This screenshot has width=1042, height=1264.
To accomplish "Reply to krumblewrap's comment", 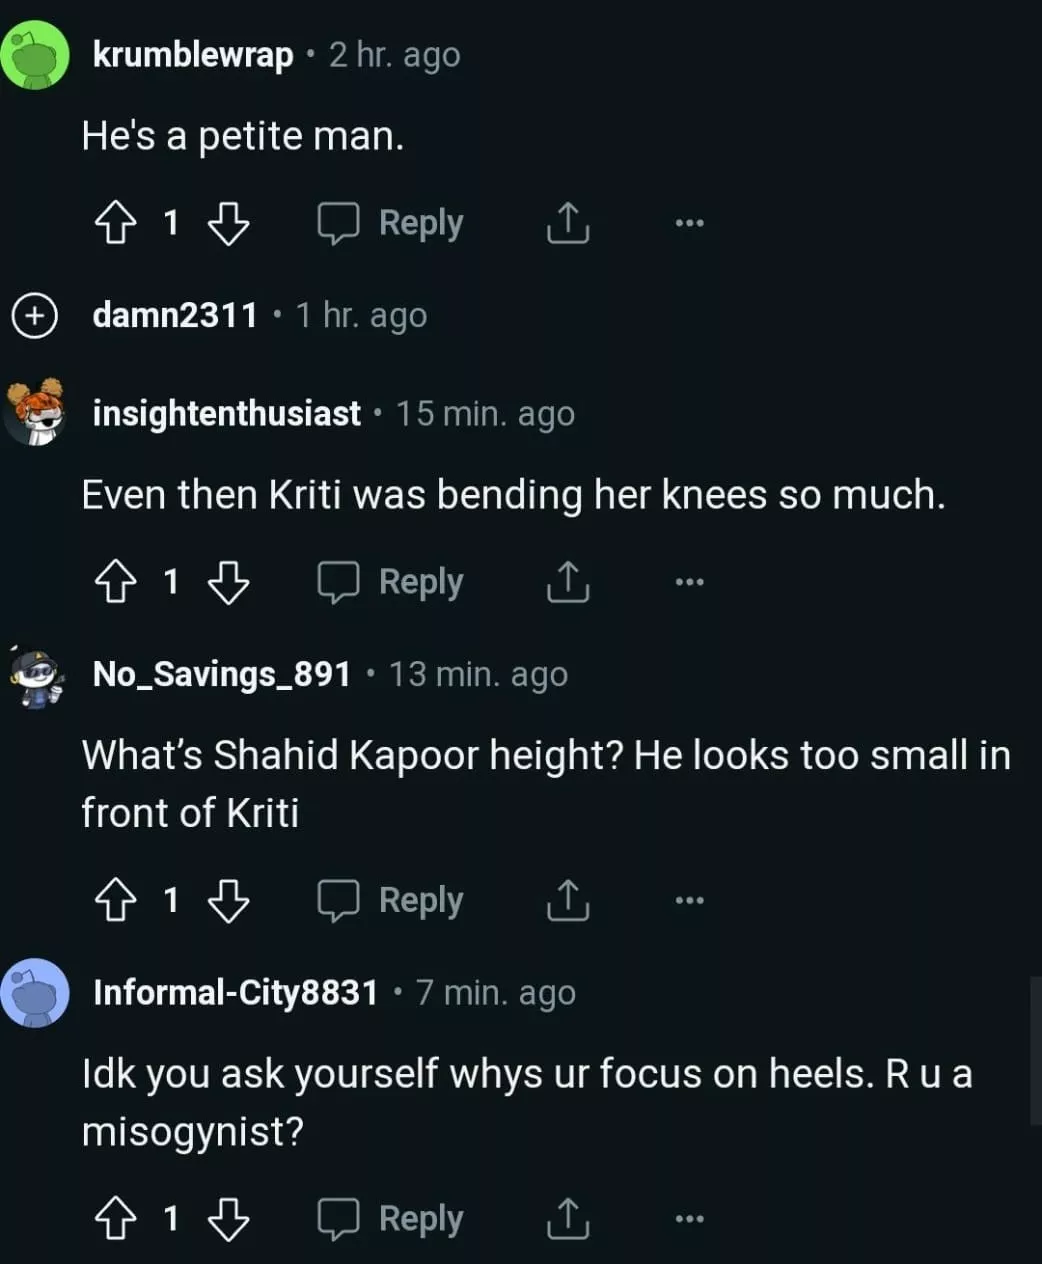I will point(391,222).
